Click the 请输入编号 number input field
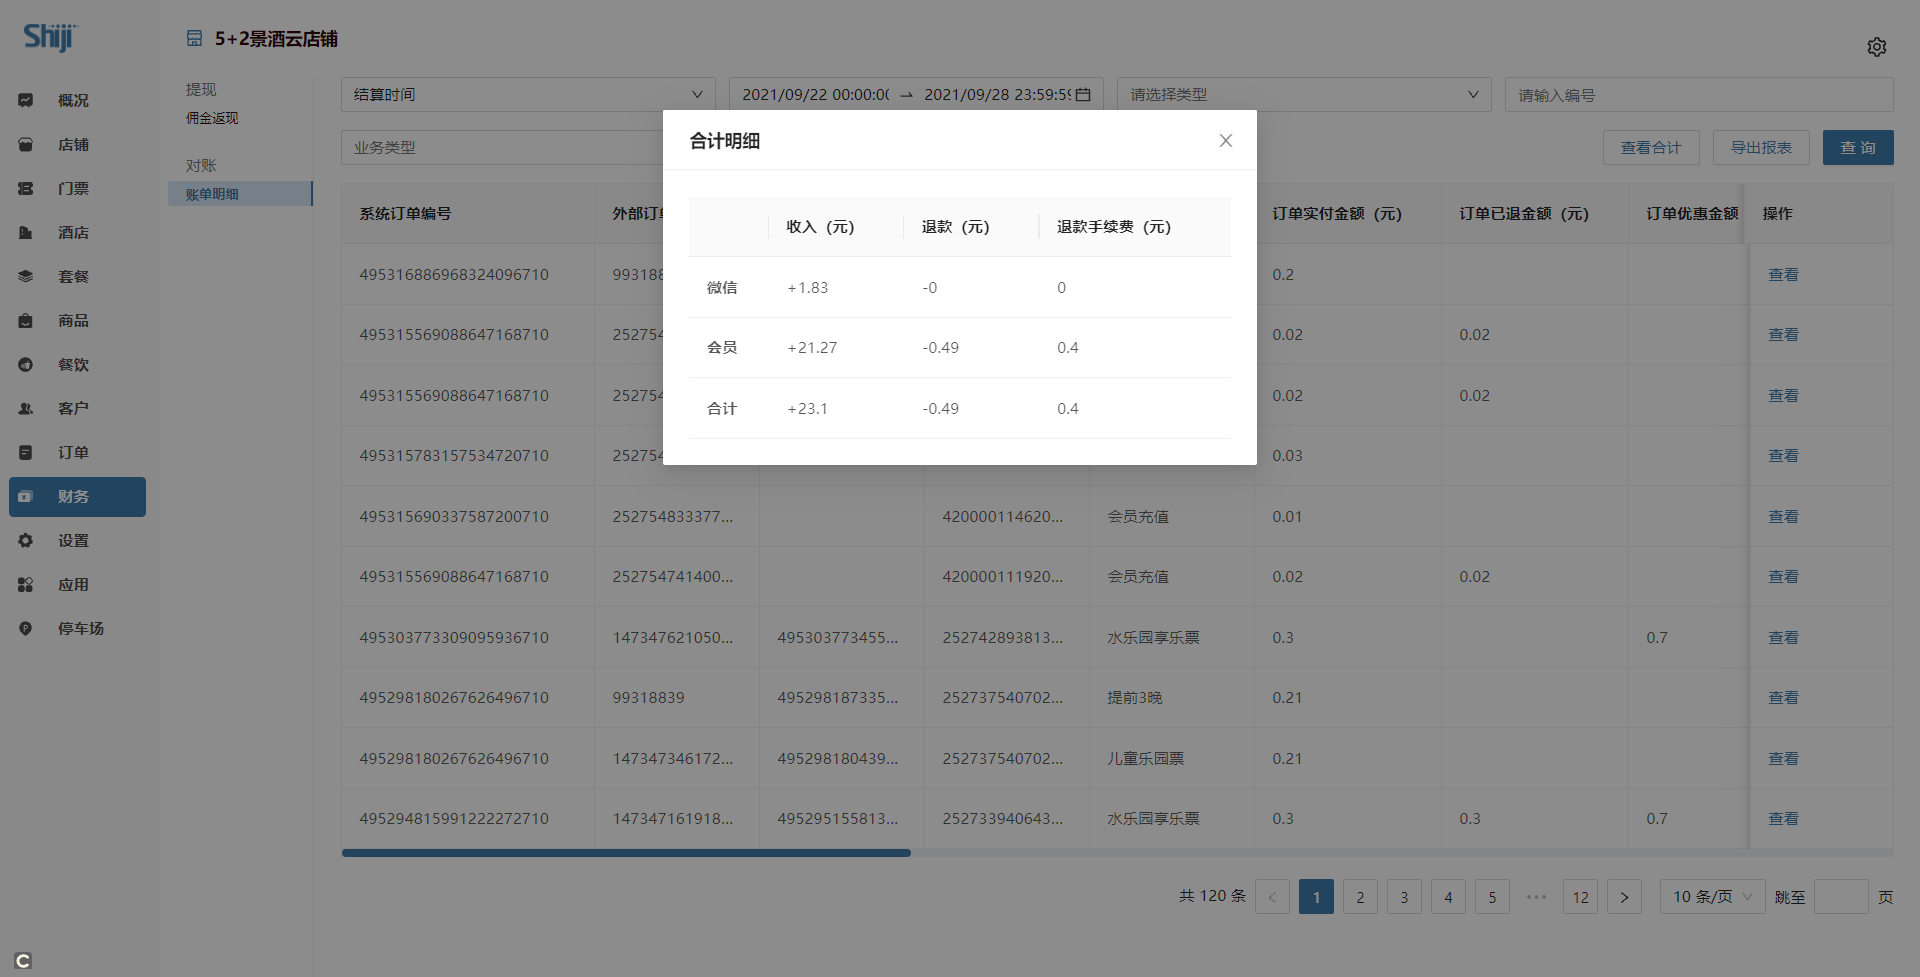Image resolution: width=1920 pixels, height=977 pixels. click(x=1698, y=95)
